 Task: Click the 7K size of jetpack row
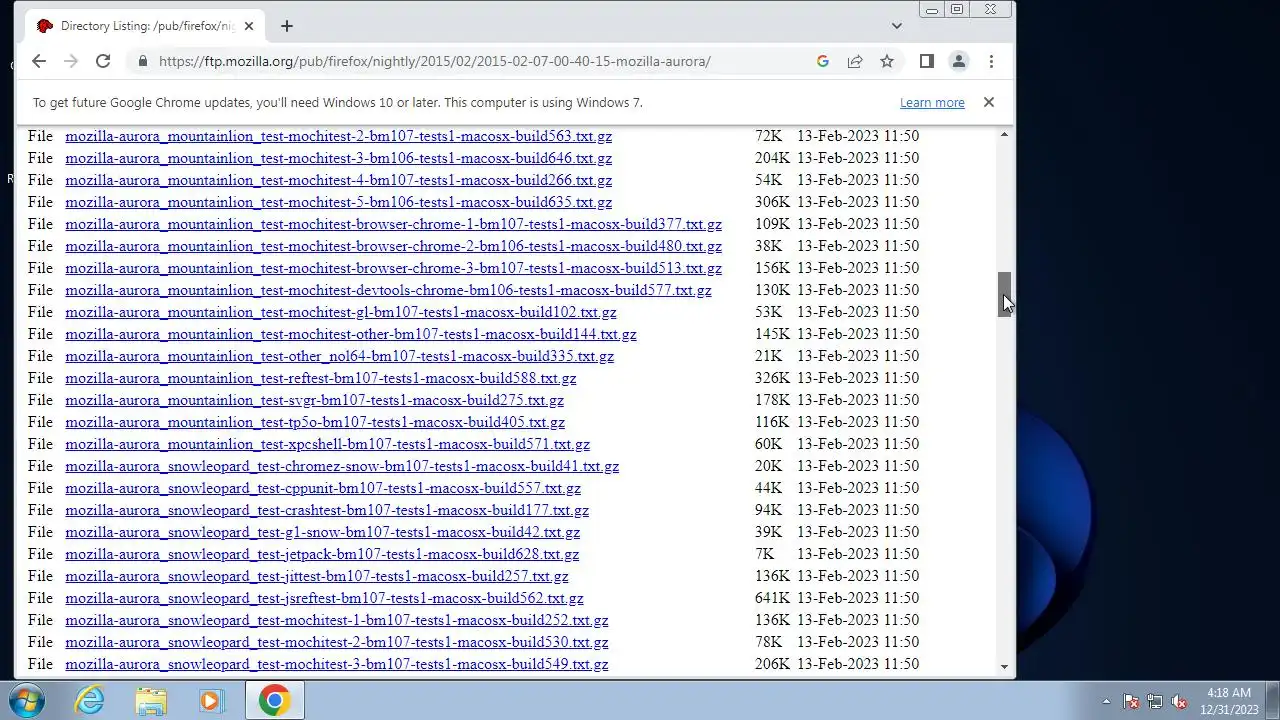point(765,554)
